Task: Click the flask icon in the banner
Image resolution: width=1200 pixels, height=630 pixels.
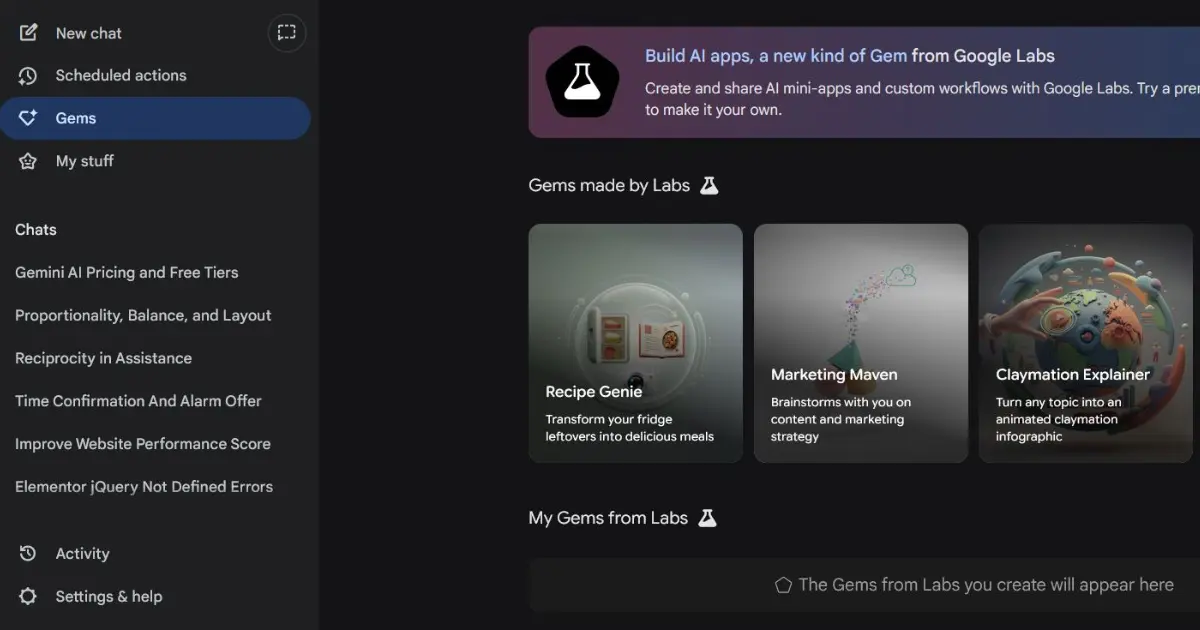Action: [x=583, y=82]
